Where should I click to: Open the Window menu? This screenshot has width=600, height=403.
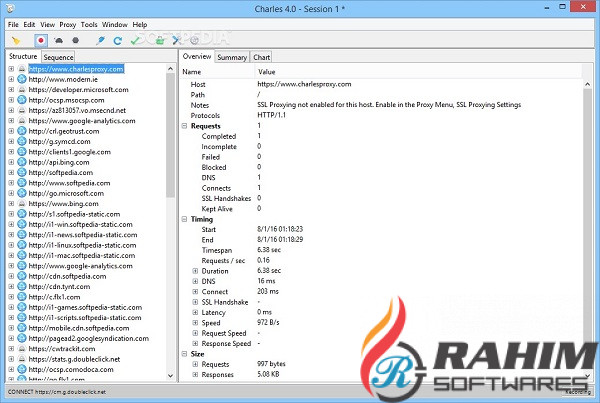[x=115, y=24]
